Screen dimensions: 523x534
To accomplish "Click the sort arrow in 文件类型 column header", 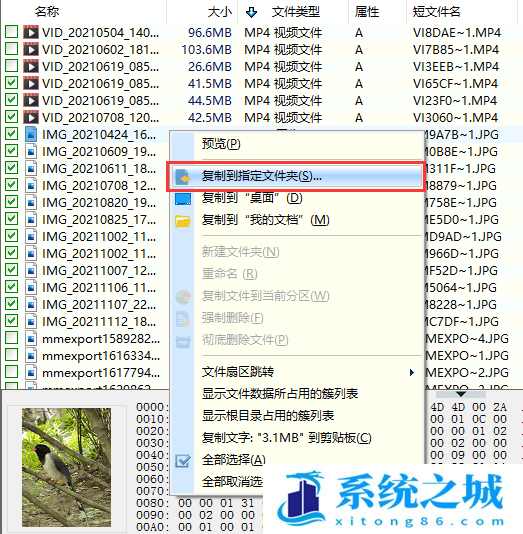I will point(251,13).
